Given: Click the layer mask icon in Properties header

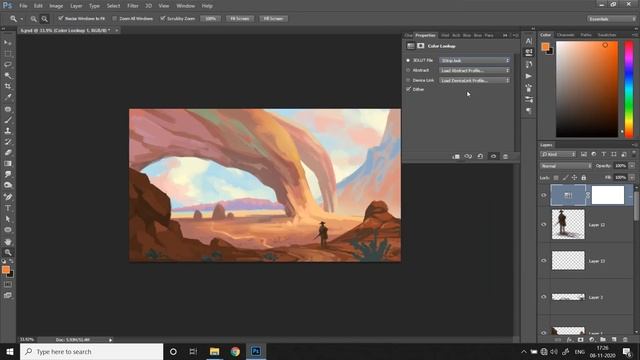Looking at the screenshot, I should click(x=420, y=46).
